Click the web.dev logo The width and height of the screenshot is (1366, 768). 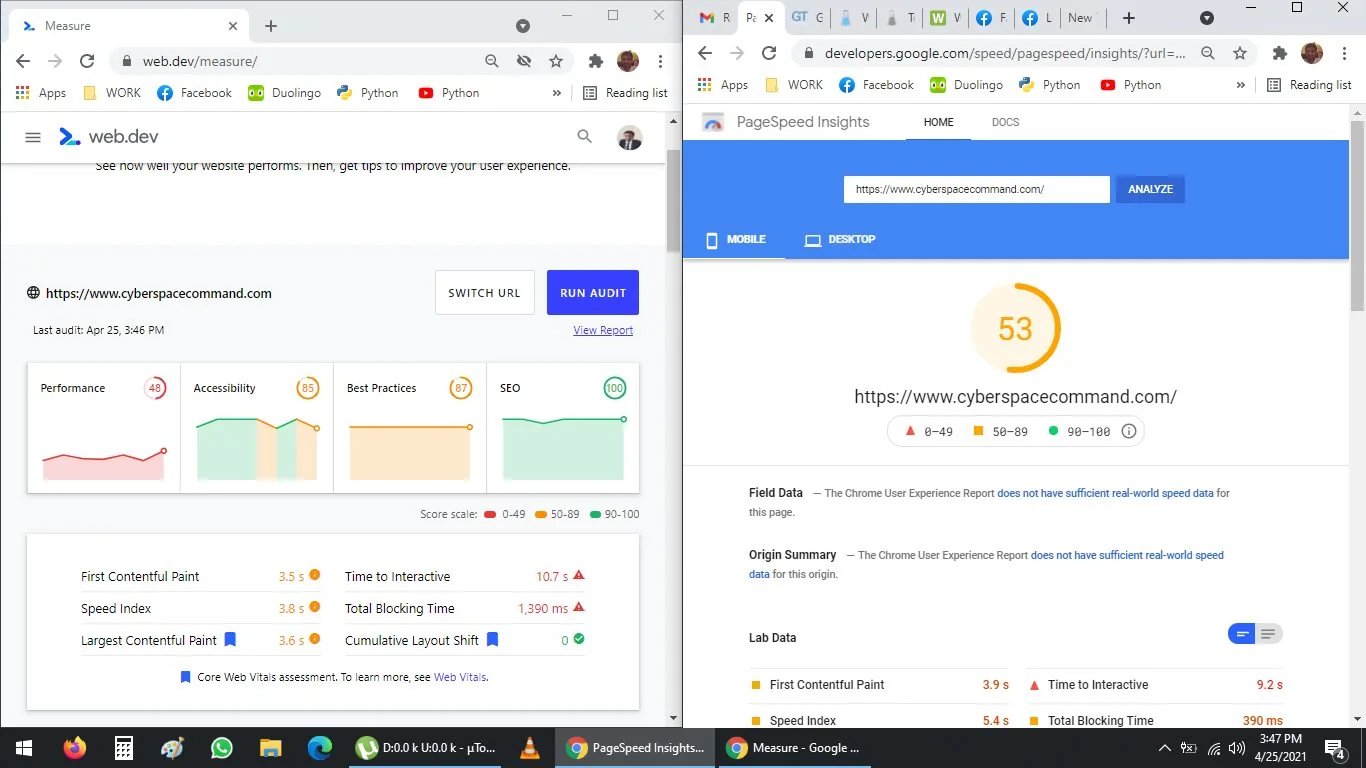[x=108, y=137]
